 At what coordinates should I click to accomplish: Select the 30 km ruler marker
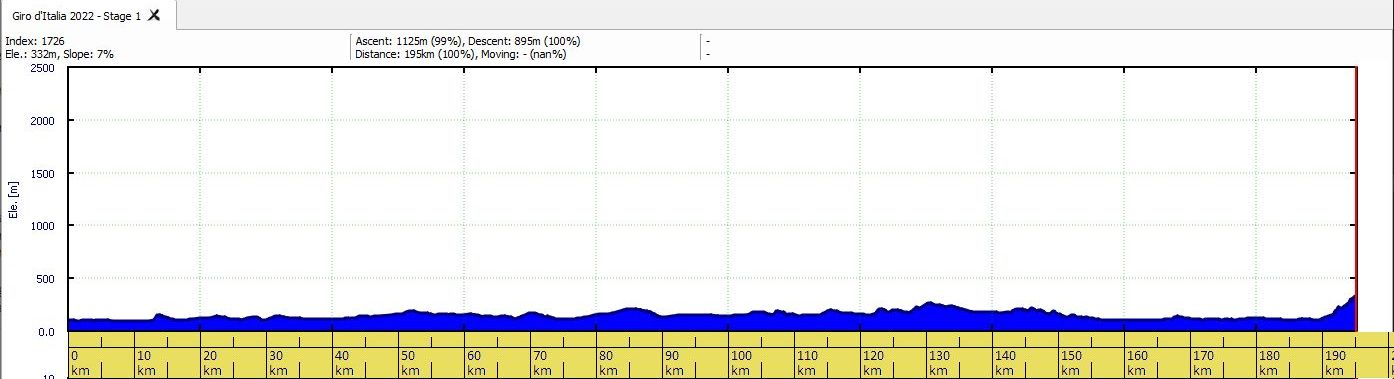[x=278, y=363]
